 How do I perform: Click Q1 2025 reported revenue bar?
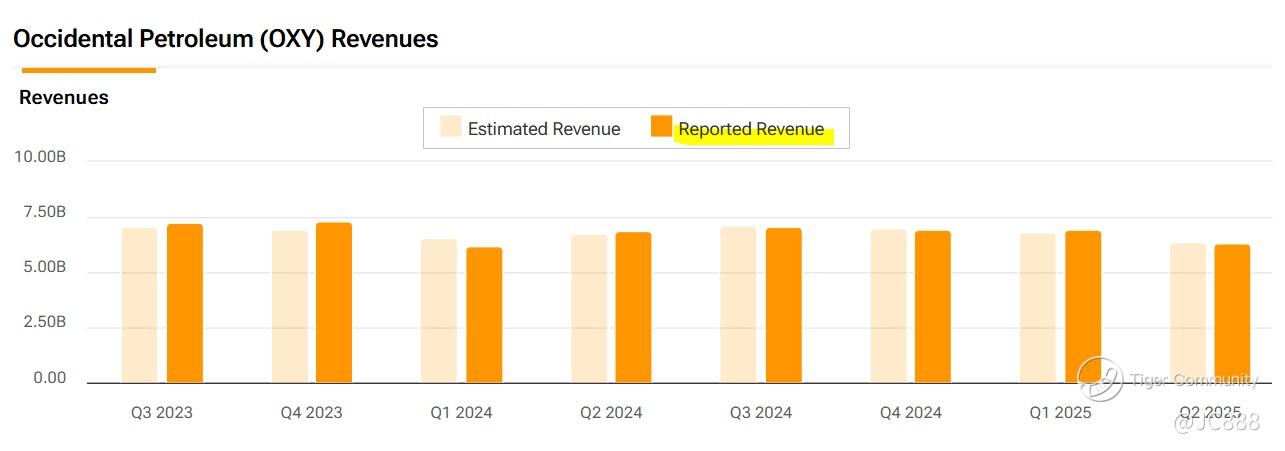[x=1083, y=307]
